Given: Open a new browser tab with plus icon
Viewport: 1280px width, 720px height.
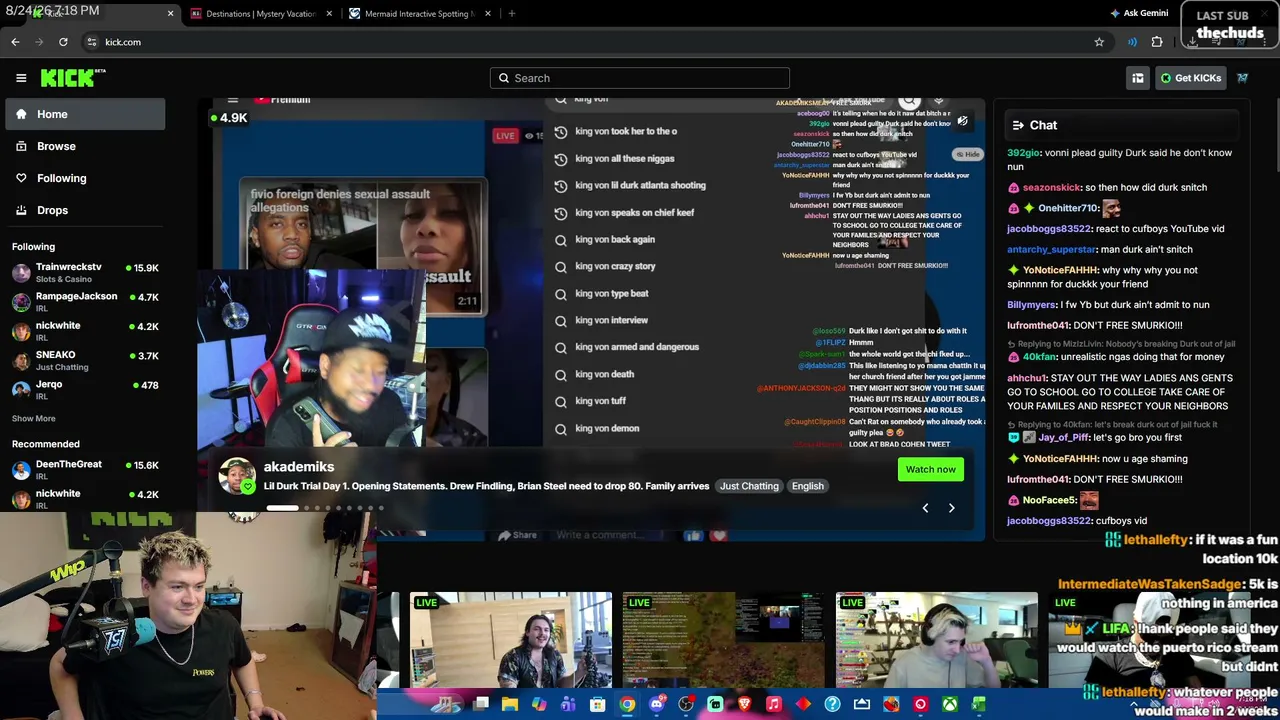Looking at the screenshot, I should click(x=511, y=14).
